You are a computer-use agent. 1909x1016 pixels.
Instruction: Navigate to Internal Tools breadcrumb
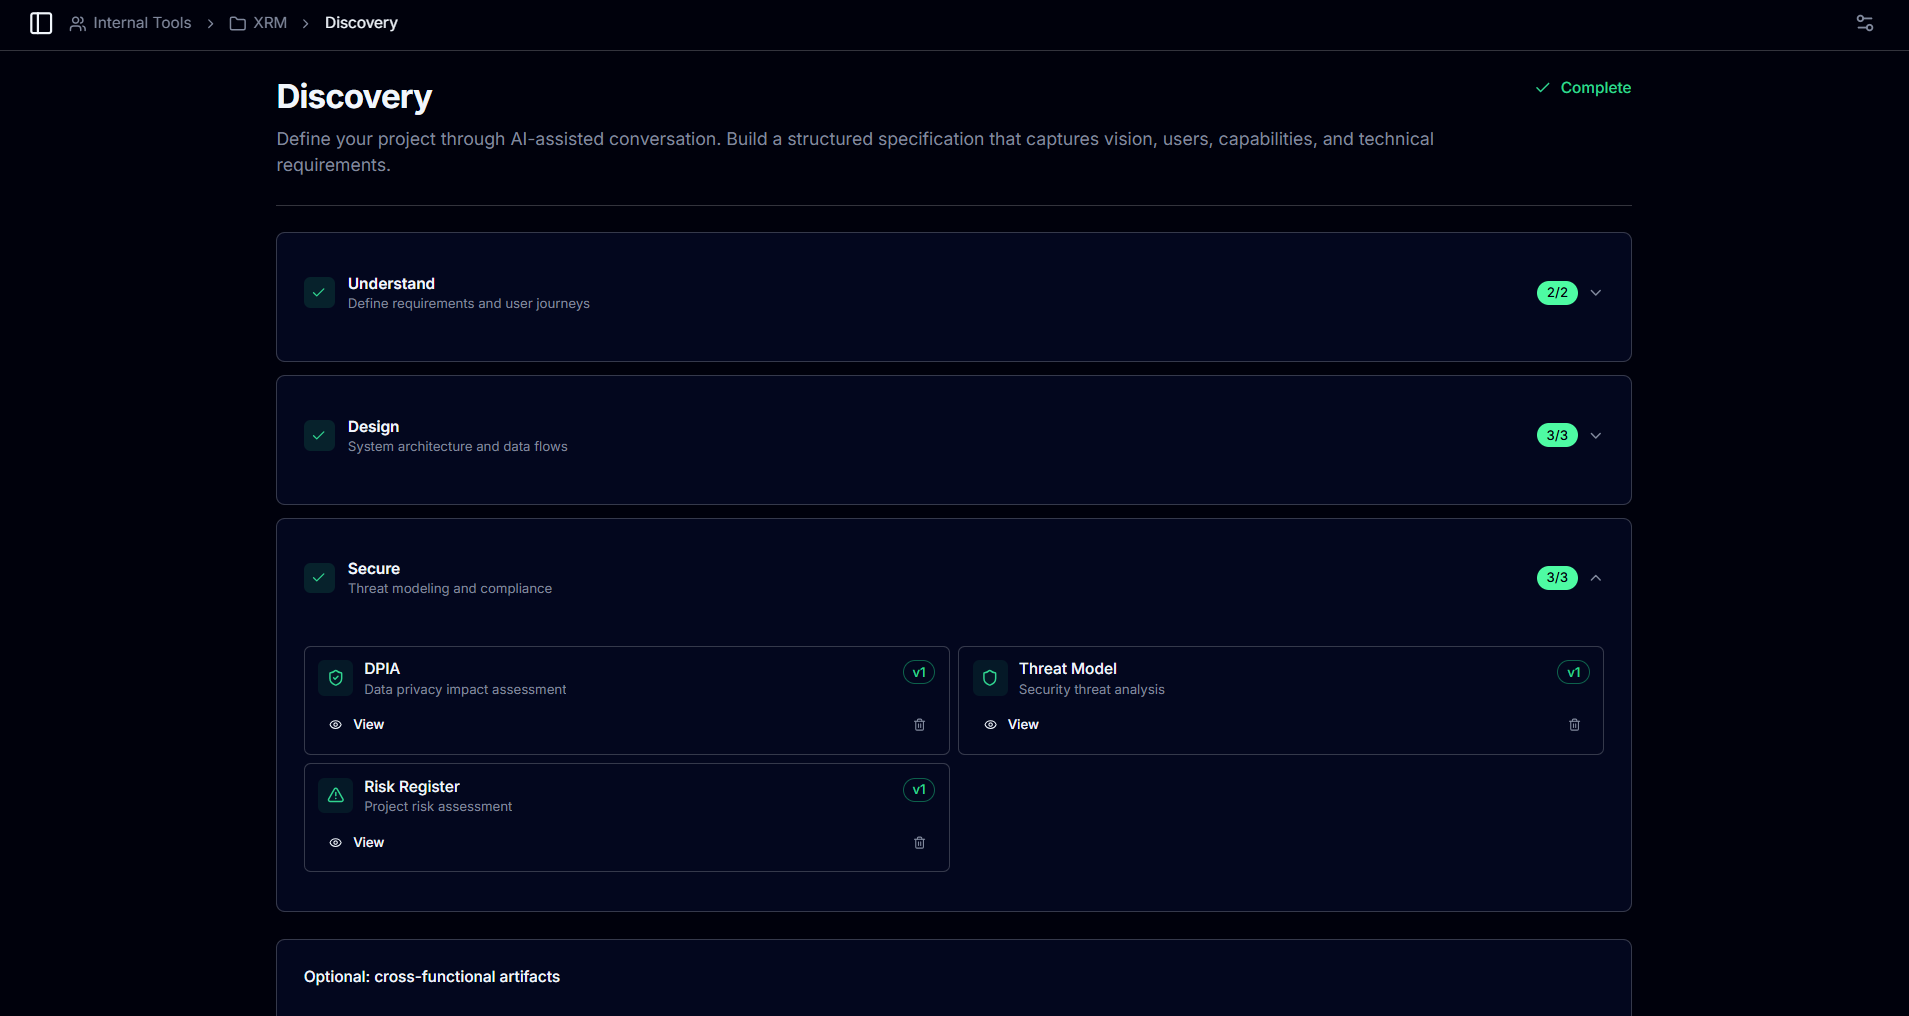[142, 23]
